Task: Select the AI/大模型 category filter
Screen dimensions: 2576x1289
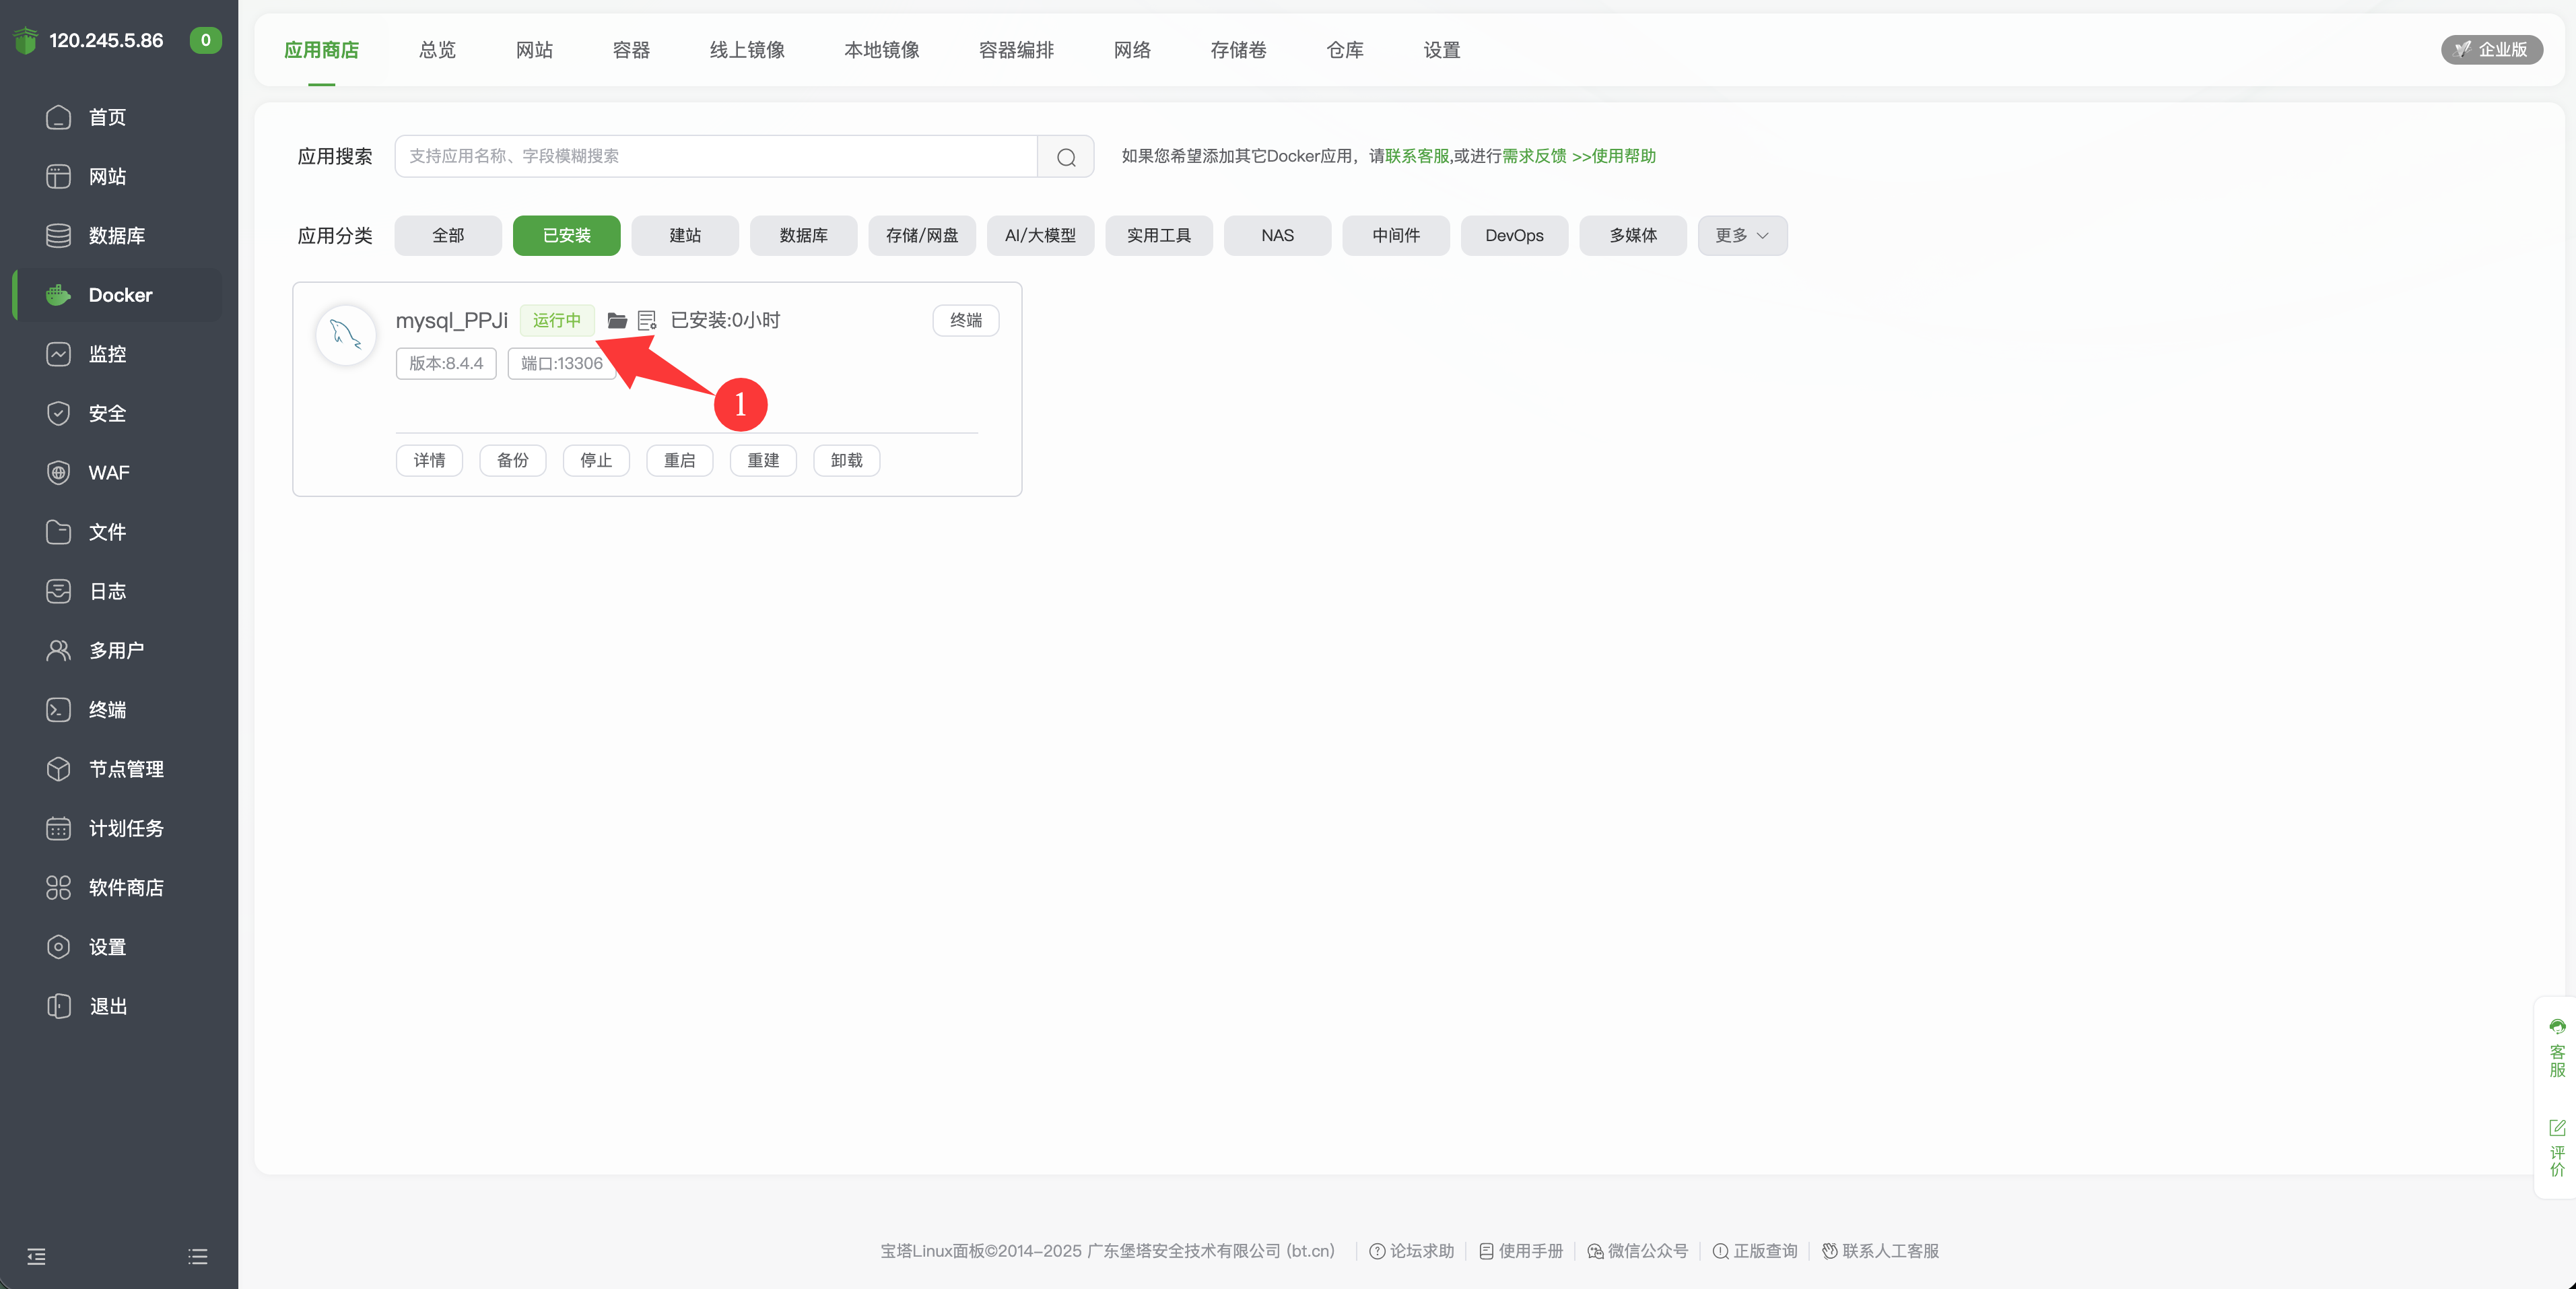Action: point(1040,235)
